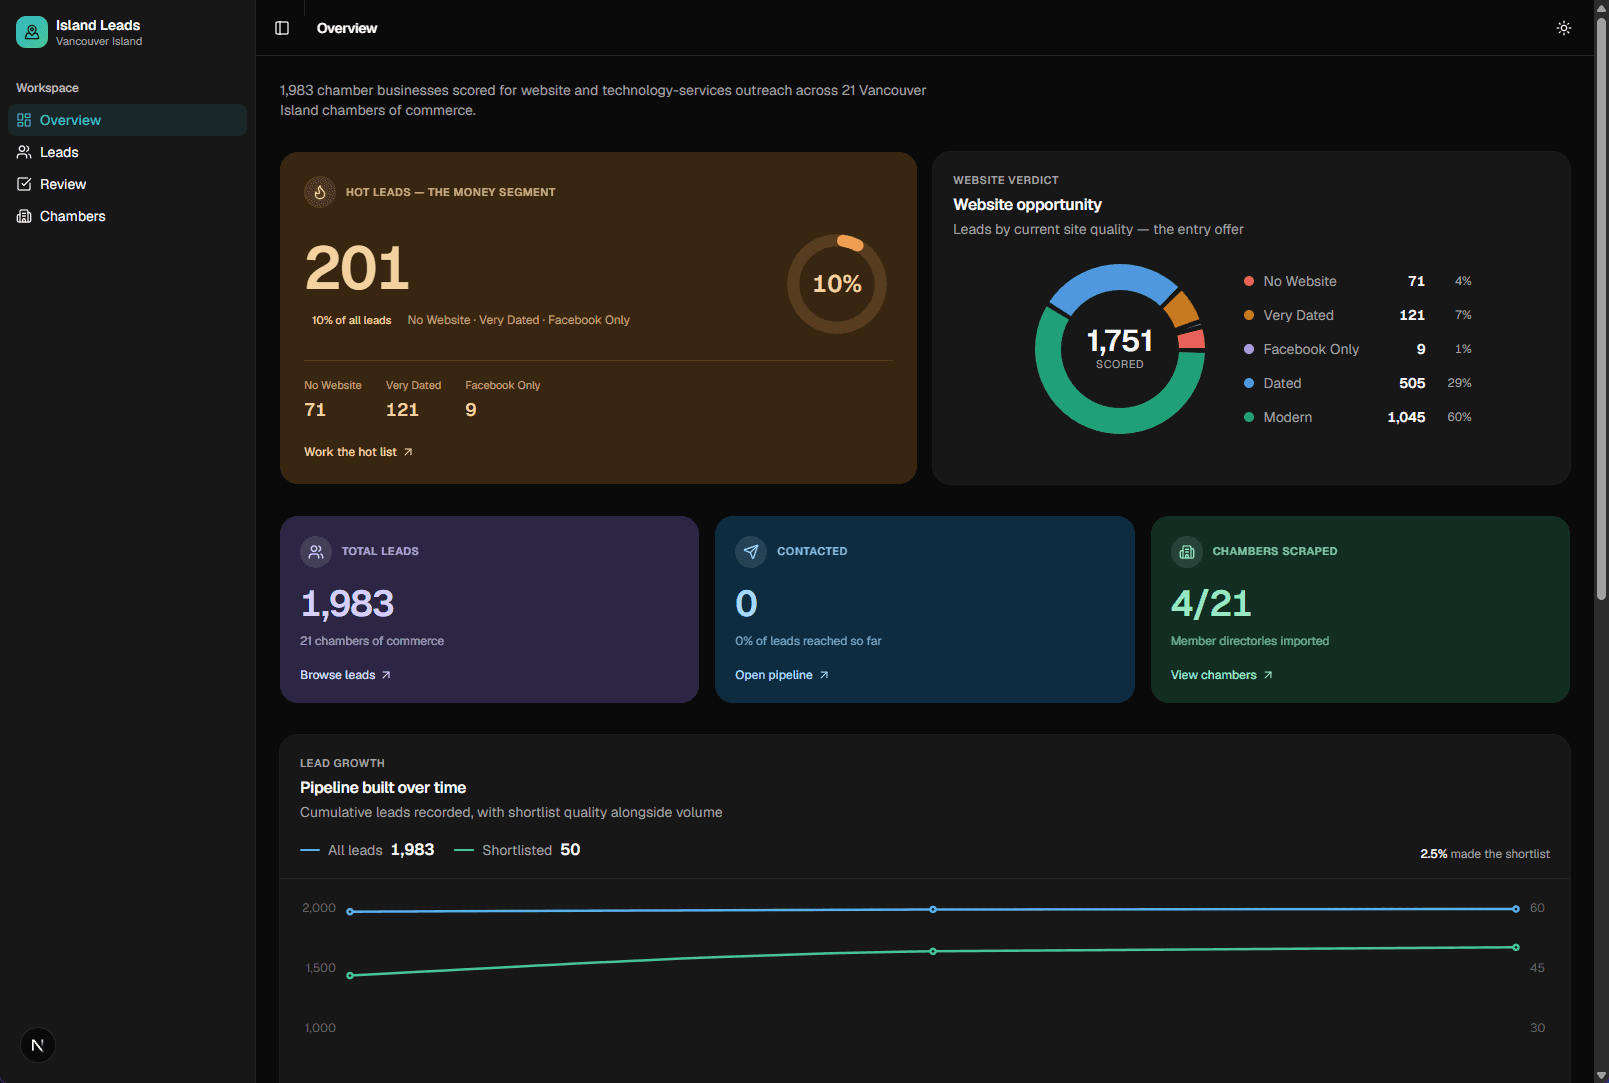
Task: Click the vertical page scrollbar
Action: point(1601,308)
